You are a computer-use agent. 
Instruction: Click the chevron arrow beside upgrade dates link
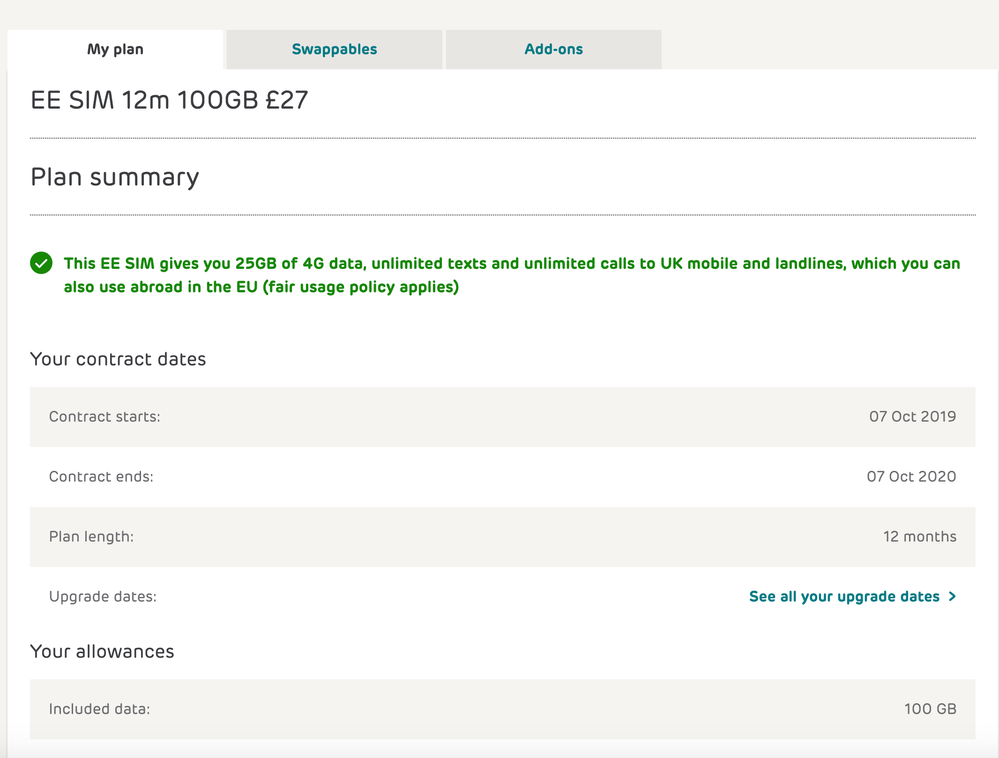(x=952, y=597)
